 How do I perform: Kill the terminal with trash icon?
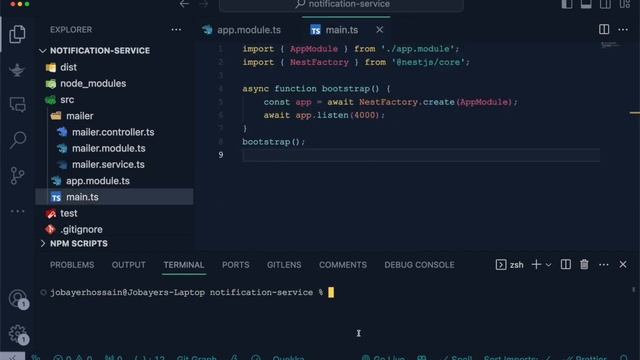(584, 264)
